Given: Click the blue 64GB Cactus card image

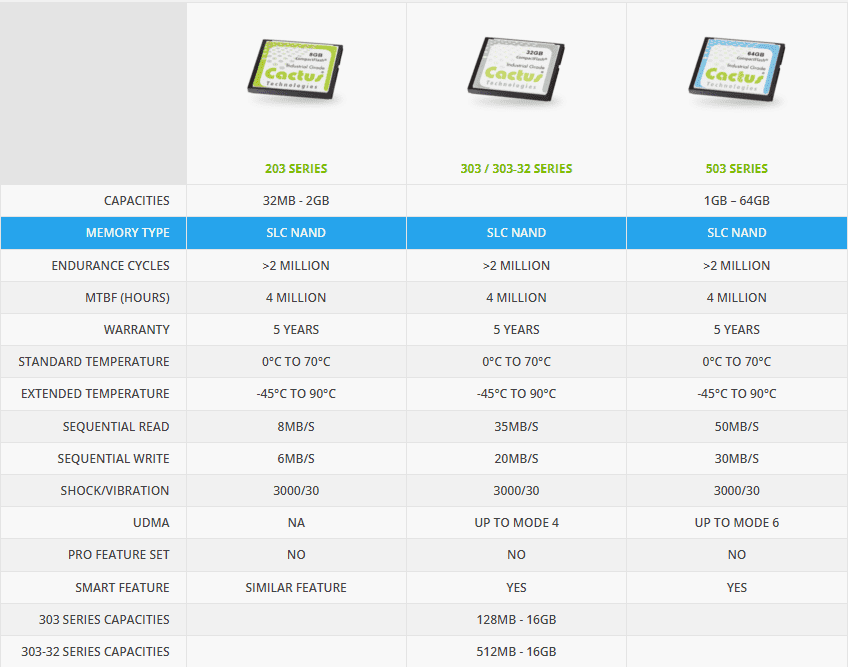Looking at the screenshot, I should (x=737, y=69).
